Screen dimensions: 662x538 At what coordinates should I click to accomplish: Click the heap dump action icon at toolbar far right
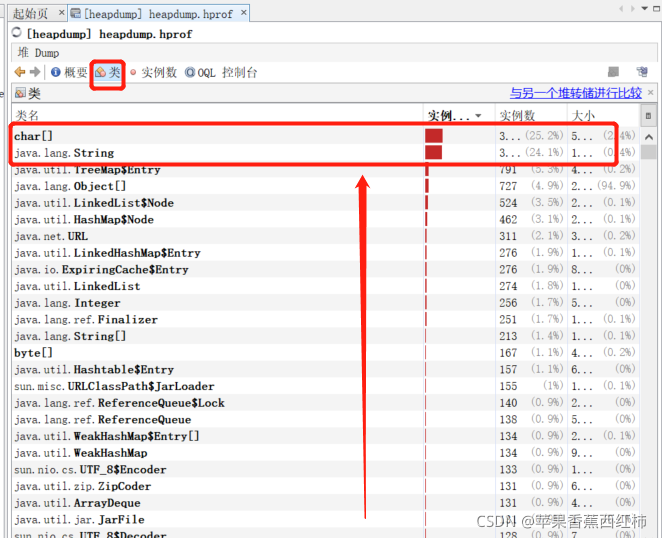642,72
